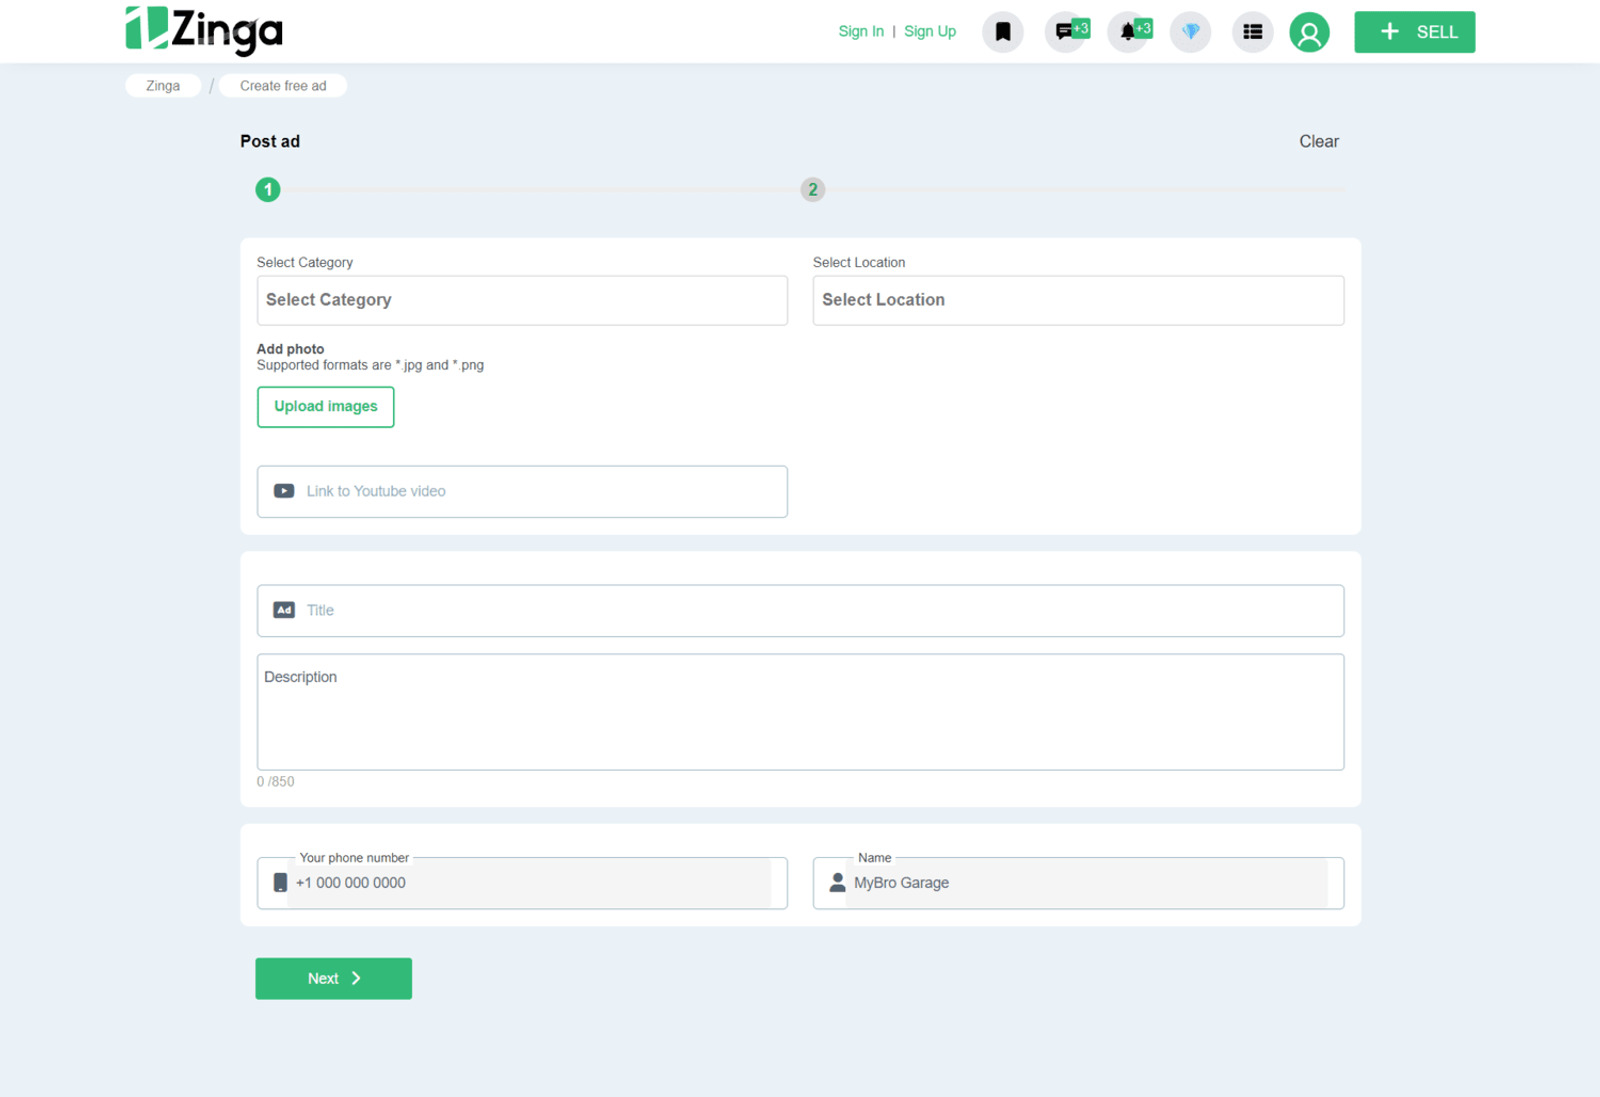Click the blue diamond premium icon
The image size is (1600, 1097).
(1190, 31)
